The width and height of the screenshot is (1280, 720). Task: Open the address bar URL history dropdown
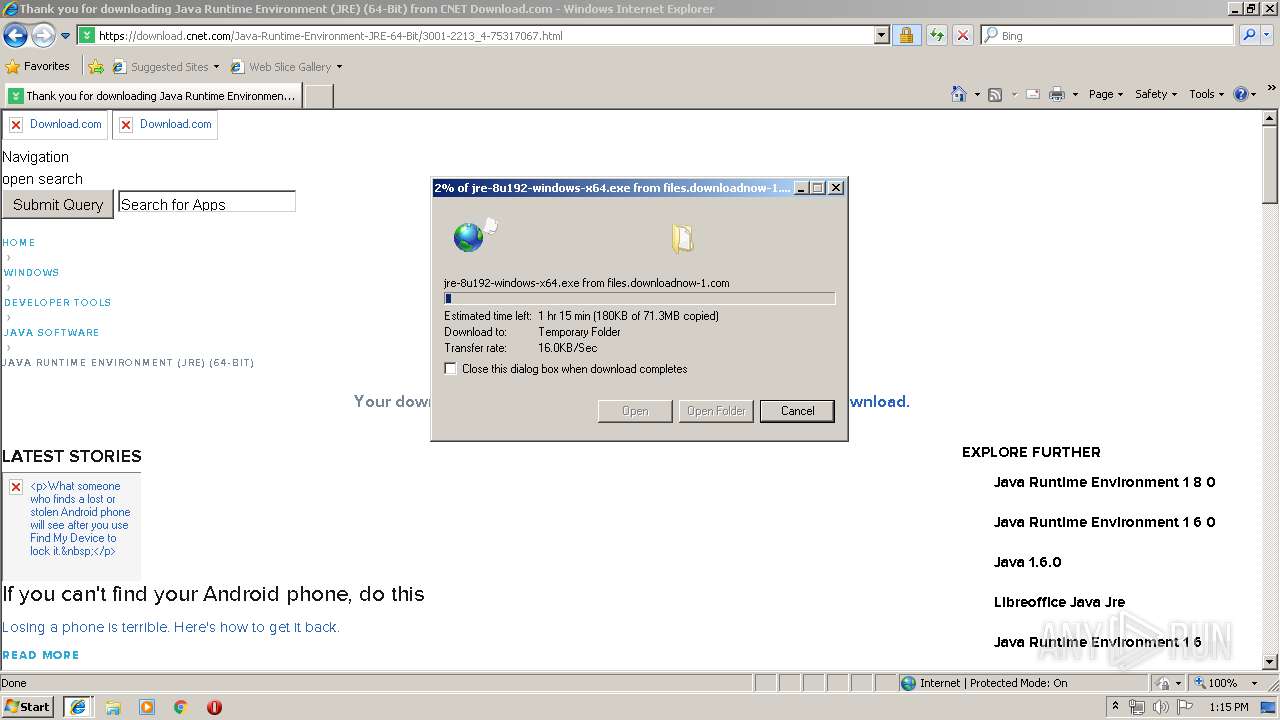click(881, 35)
